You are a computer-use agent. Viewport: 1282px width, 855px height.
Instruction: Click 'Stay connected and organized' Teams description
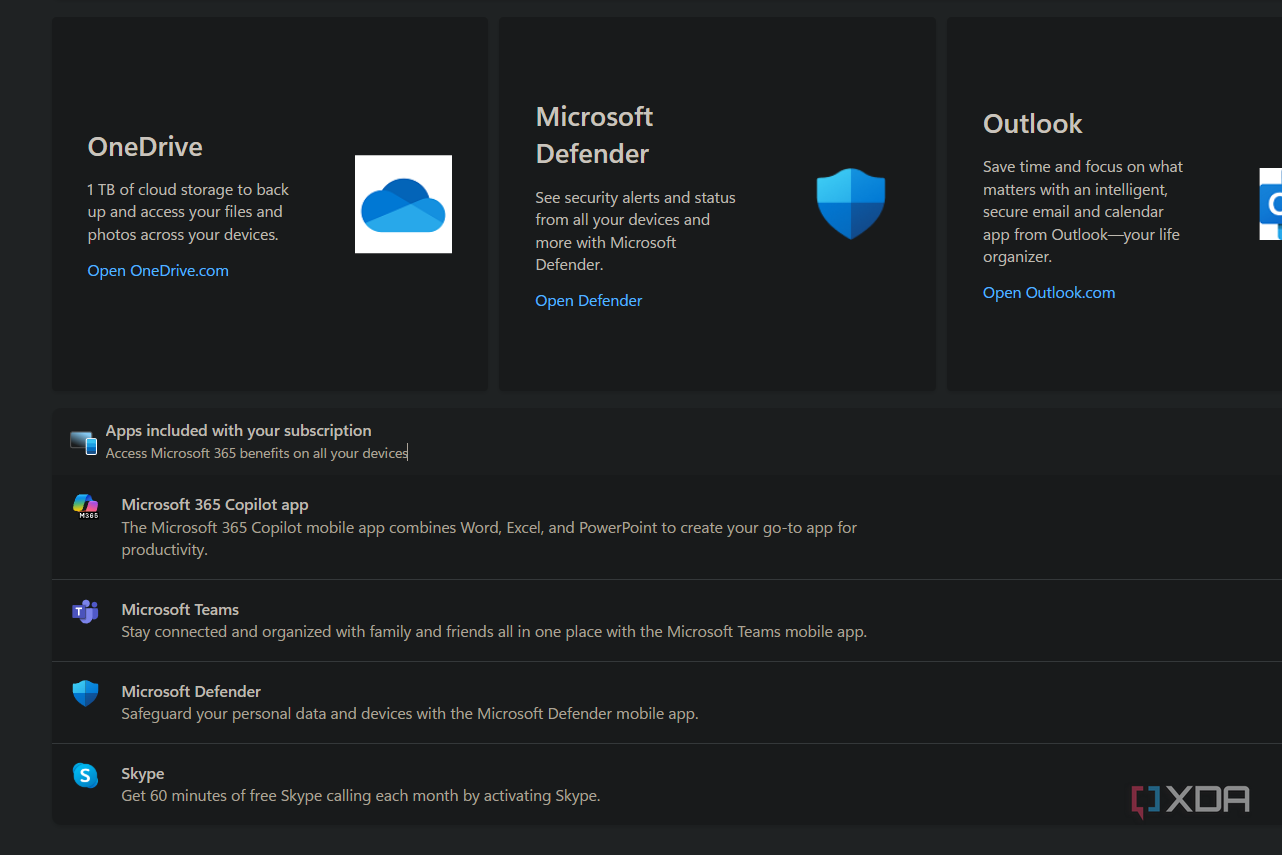pos(494,632)
